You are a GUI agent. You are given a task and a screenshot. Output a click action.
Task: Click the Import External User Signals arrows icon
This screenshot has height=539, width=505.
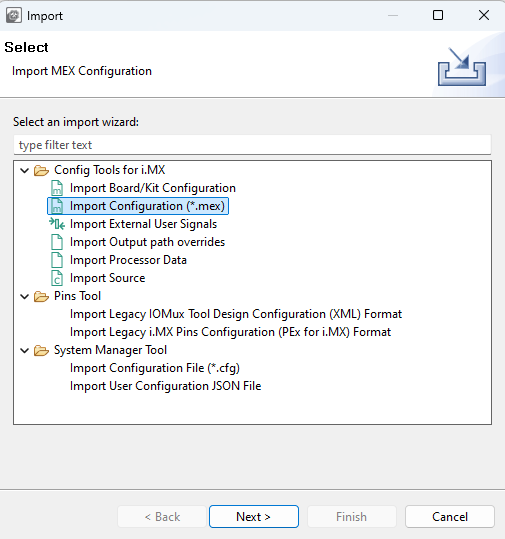click(57, 224)
